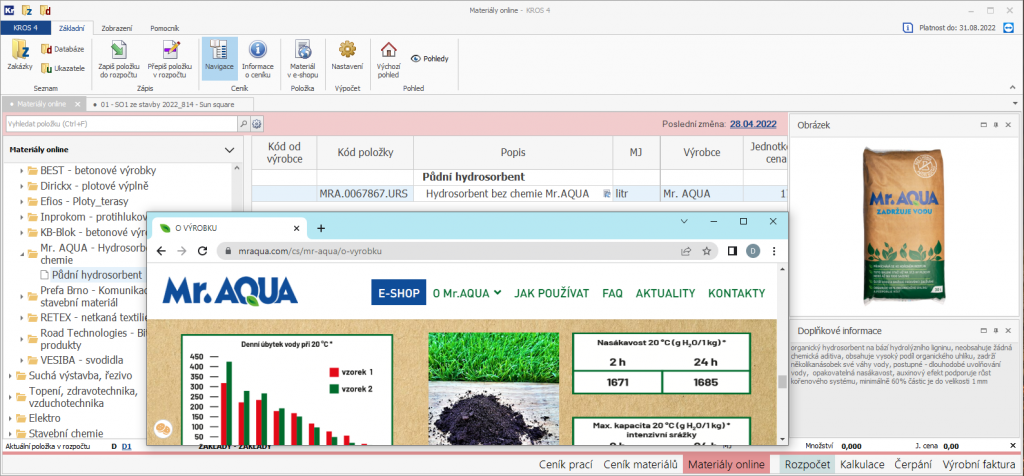
Task: Click E-SHOP button on Mr.AQUA site
Action: coord(398,293)
